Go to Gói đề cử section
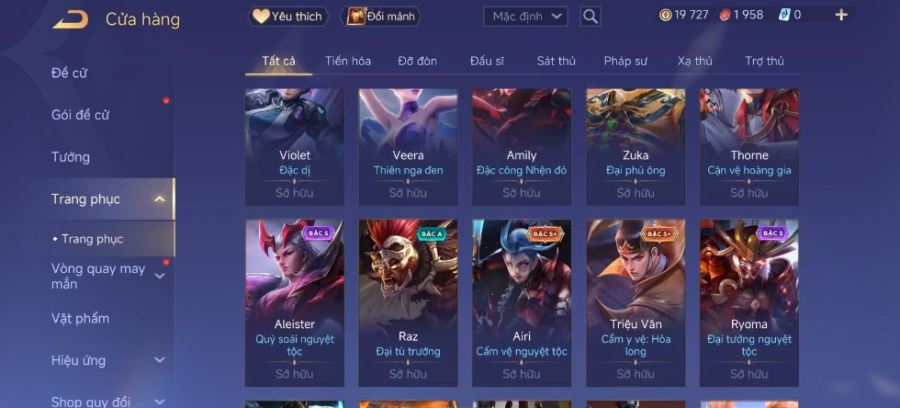This screenshot has width=900, height=408. point(80,115)
